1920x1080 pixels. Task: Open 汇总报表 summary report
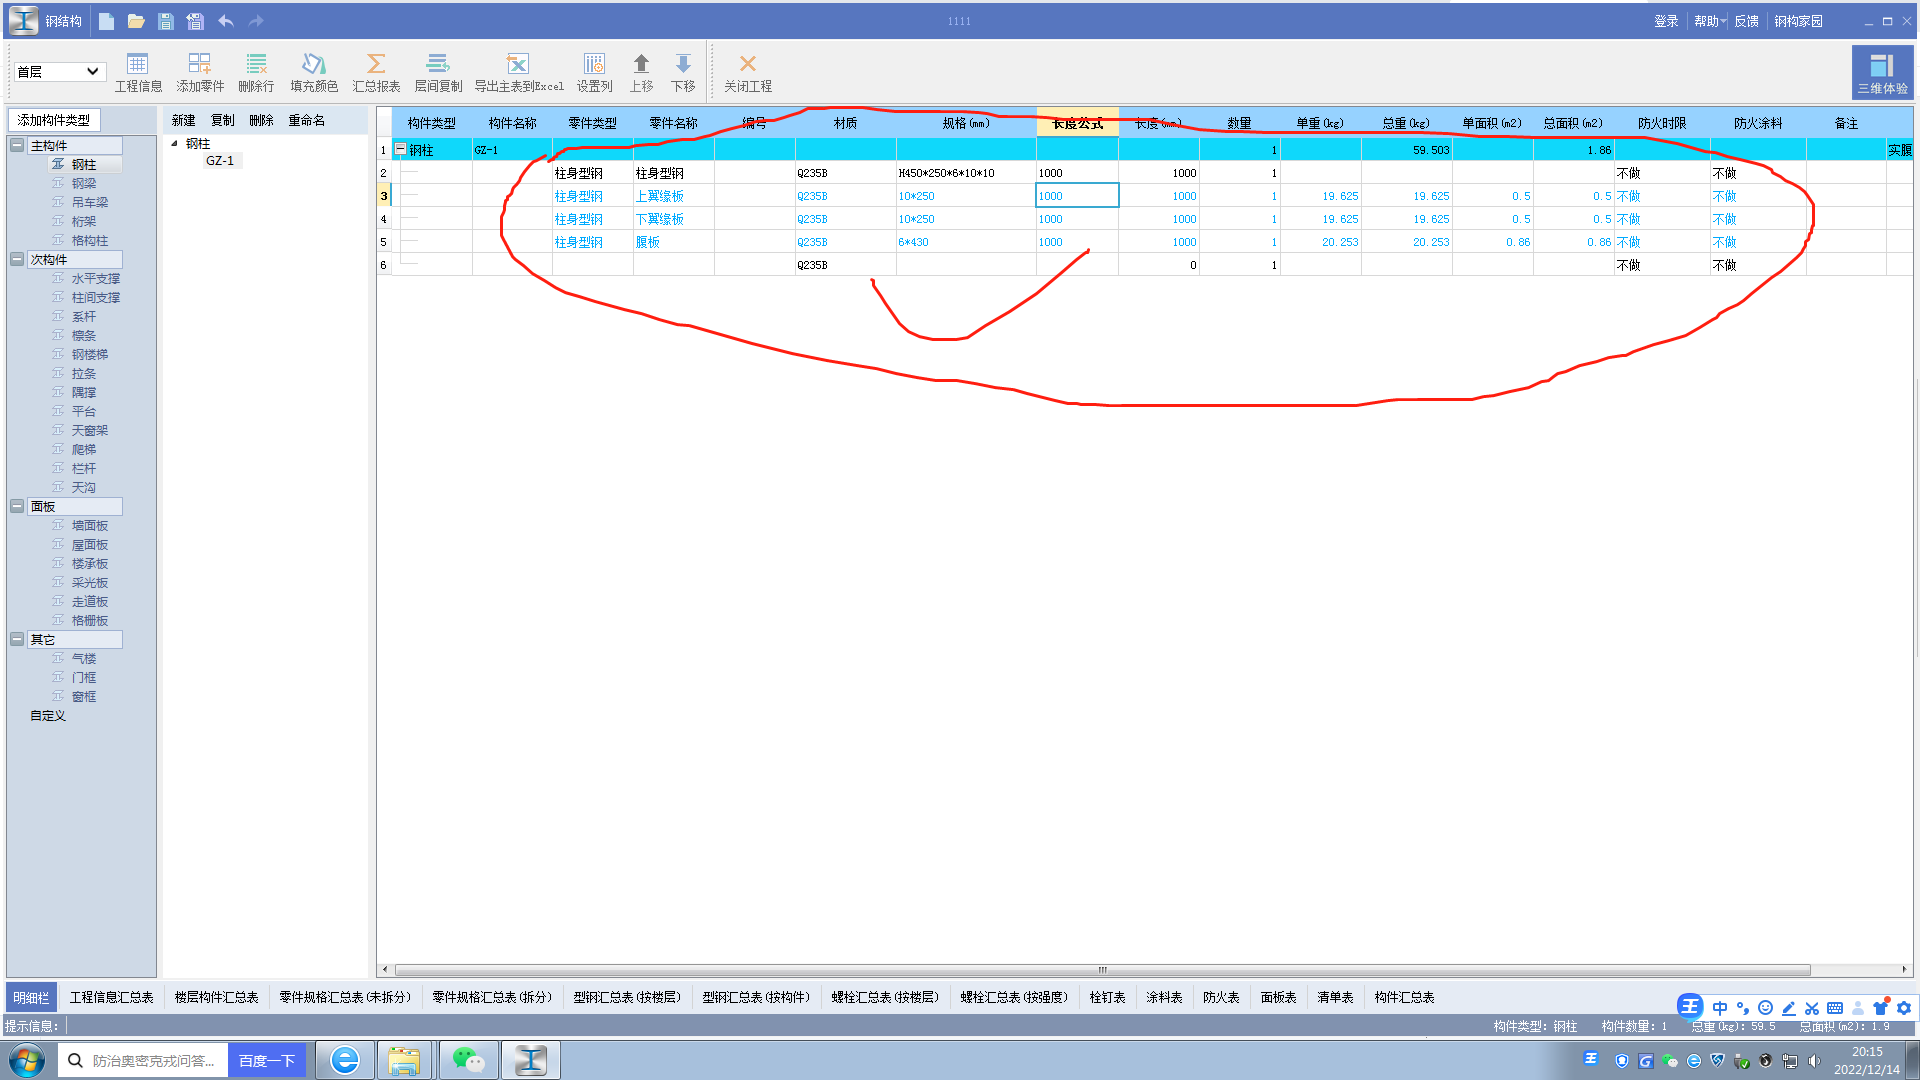[x=376, y=73]
